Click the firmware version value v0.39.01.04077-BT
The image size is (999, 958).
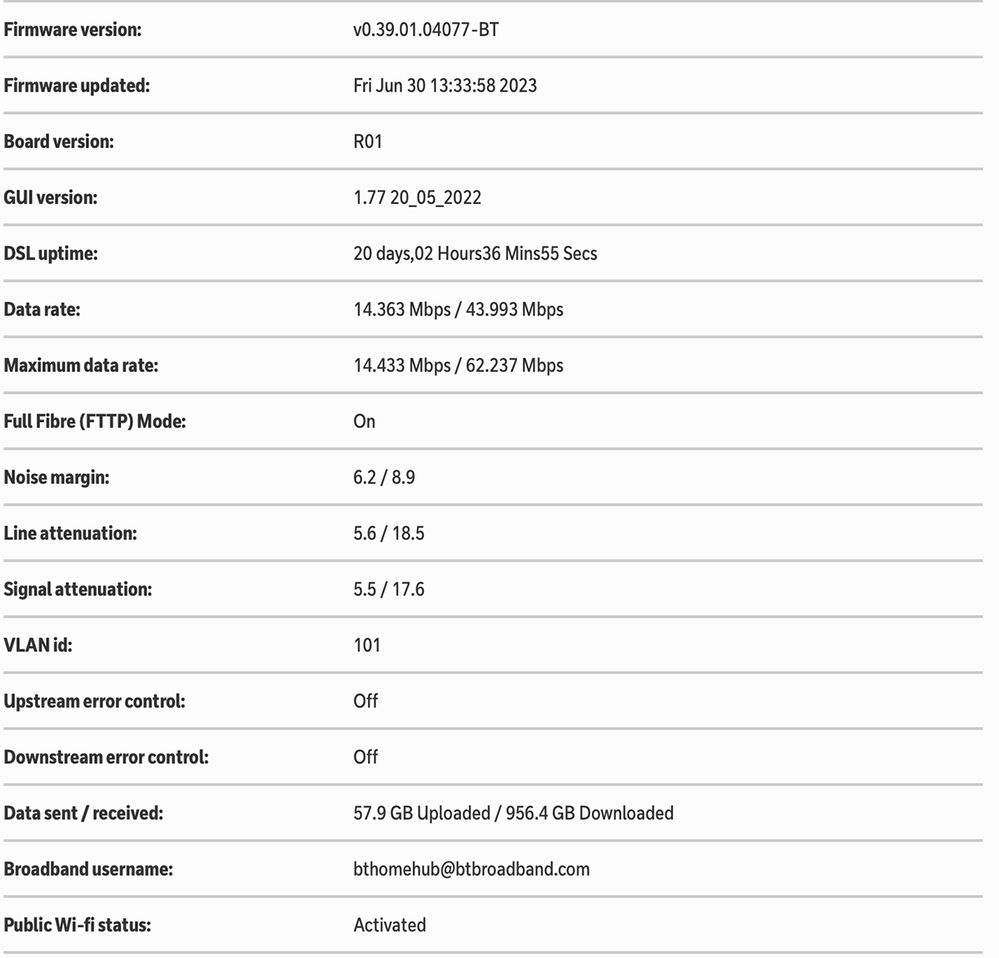426,30
